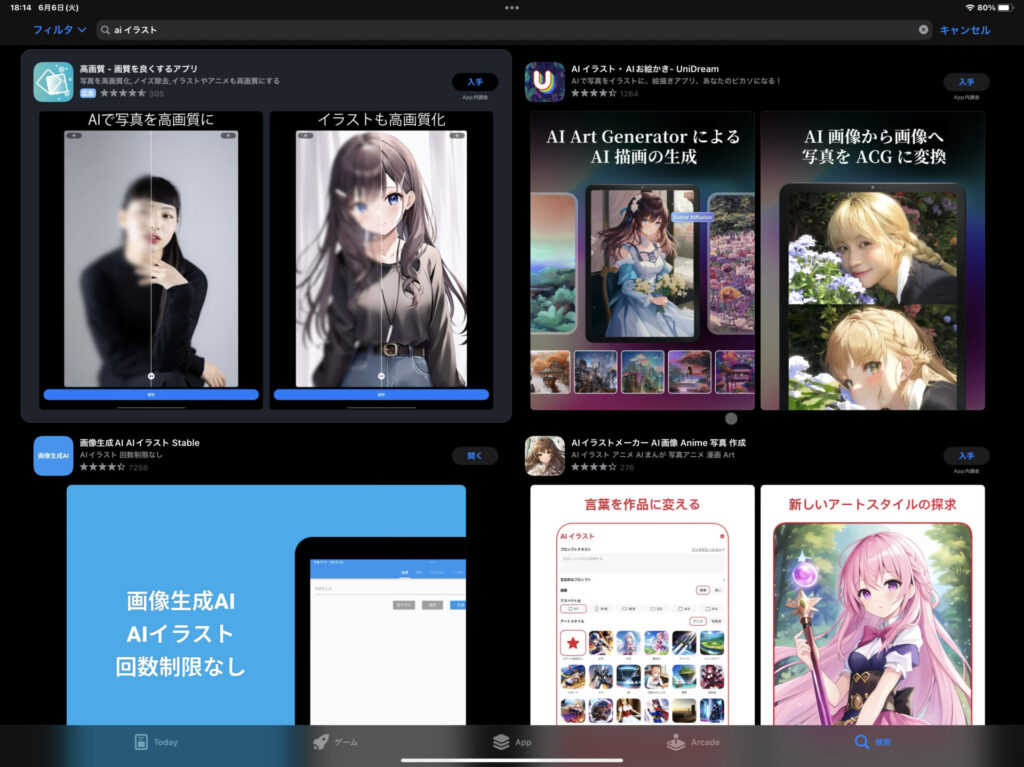1024x767 pixels.
Task: Select the 検索 search tab
Action: pos(871,742)
